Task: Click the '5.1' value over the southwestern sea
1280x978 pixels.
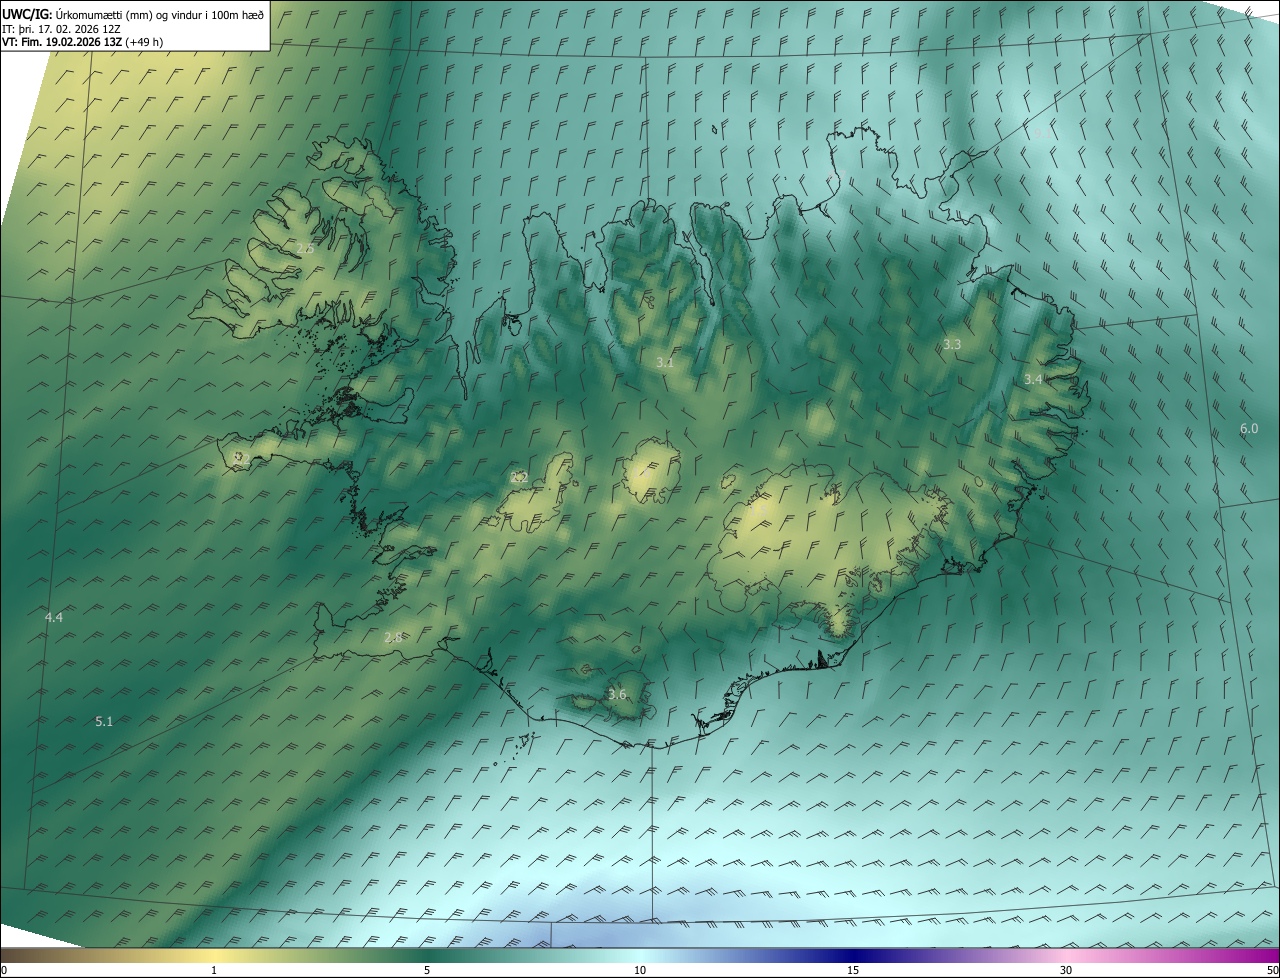Action: pos(104,721)
